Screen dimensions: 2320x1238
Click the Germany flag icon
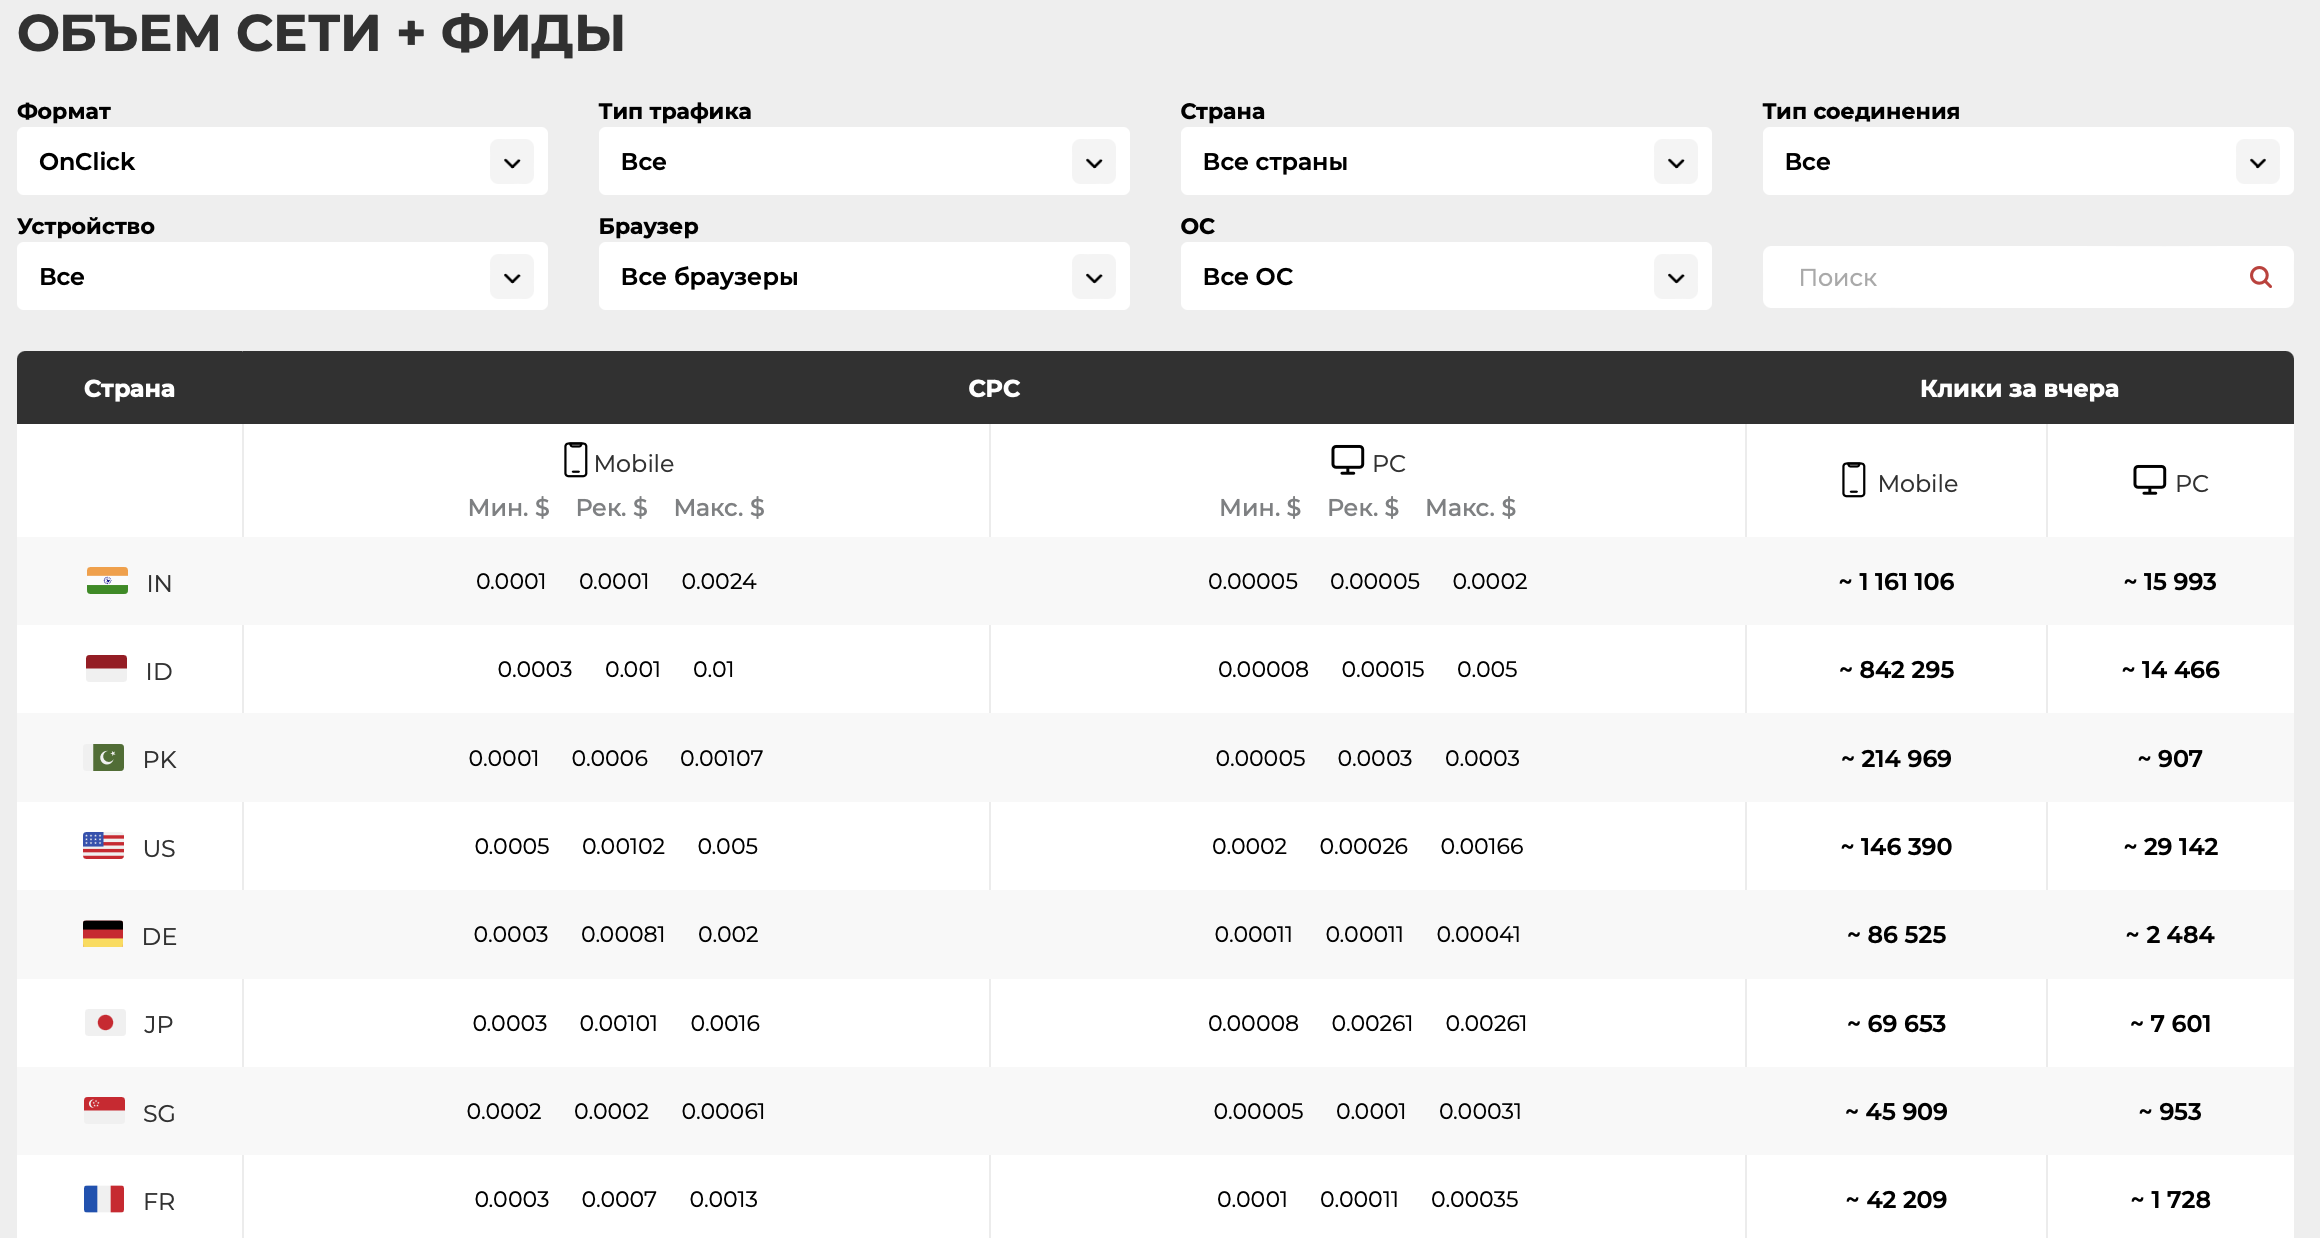click(x=103, y=934)
